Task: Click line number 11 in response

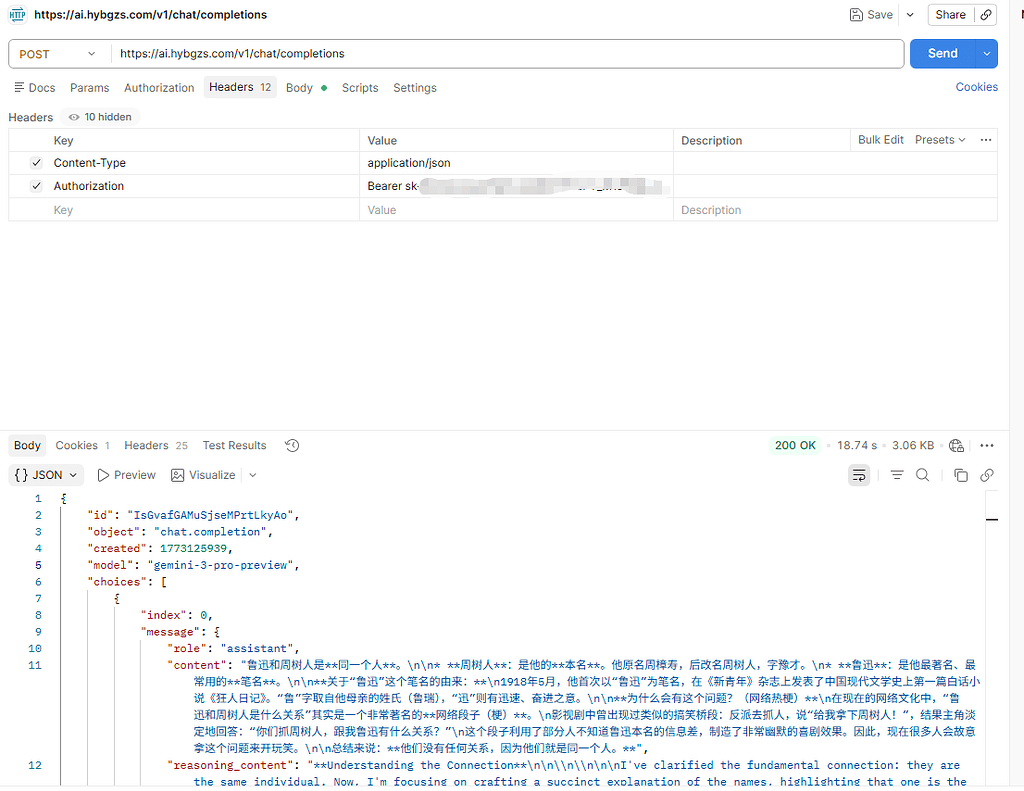Action: (x=35, y=665)
